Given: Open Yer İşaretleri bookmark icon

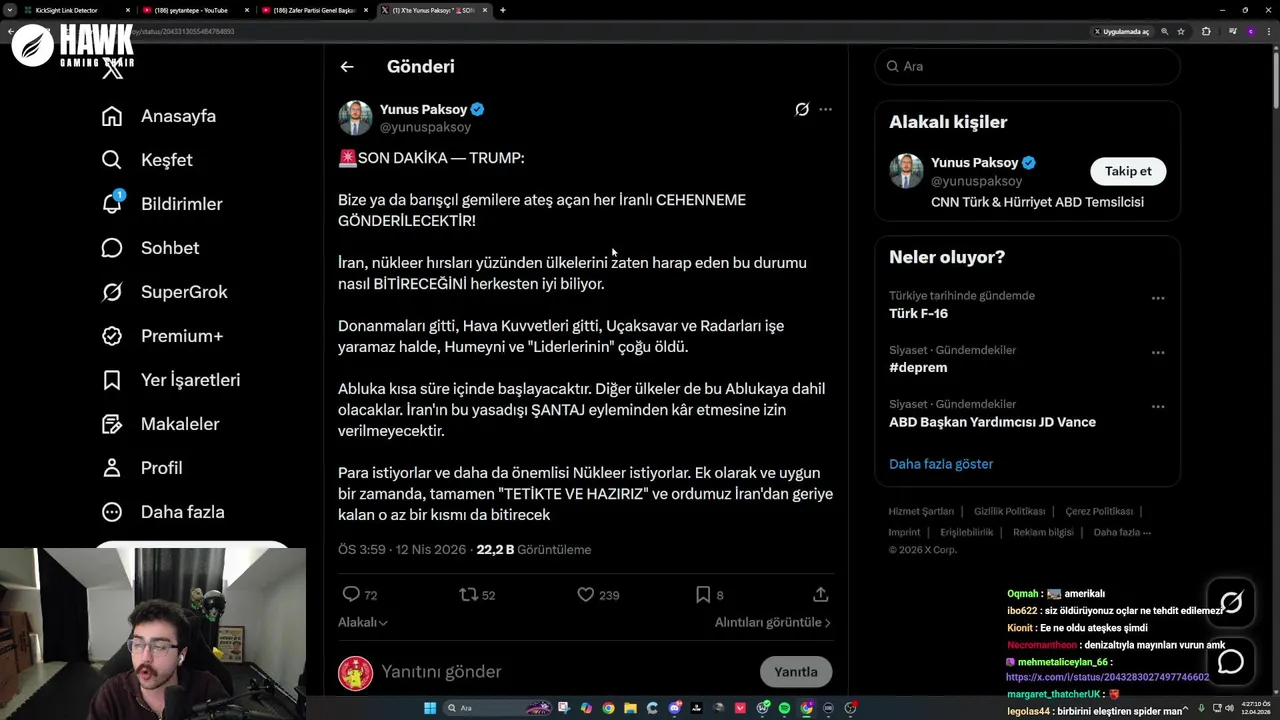Looking at the screenshot, I should [x=112, y=380].
